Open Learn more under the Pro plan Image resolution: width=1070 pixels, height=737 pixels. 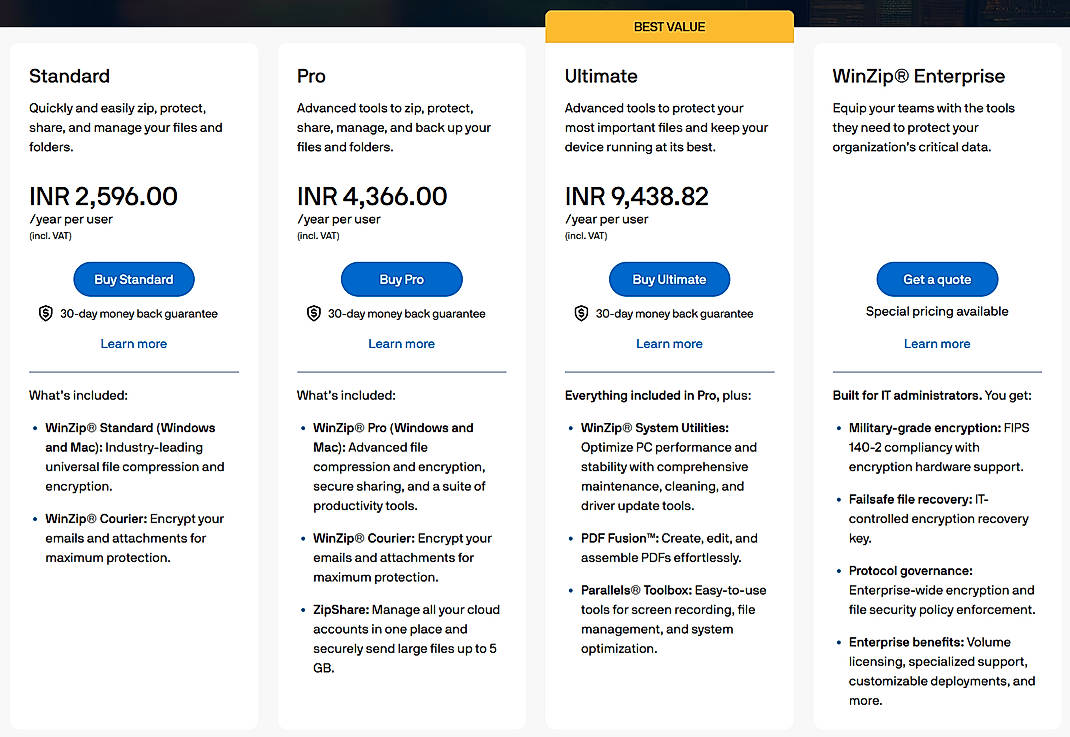(x=401, y=343)
